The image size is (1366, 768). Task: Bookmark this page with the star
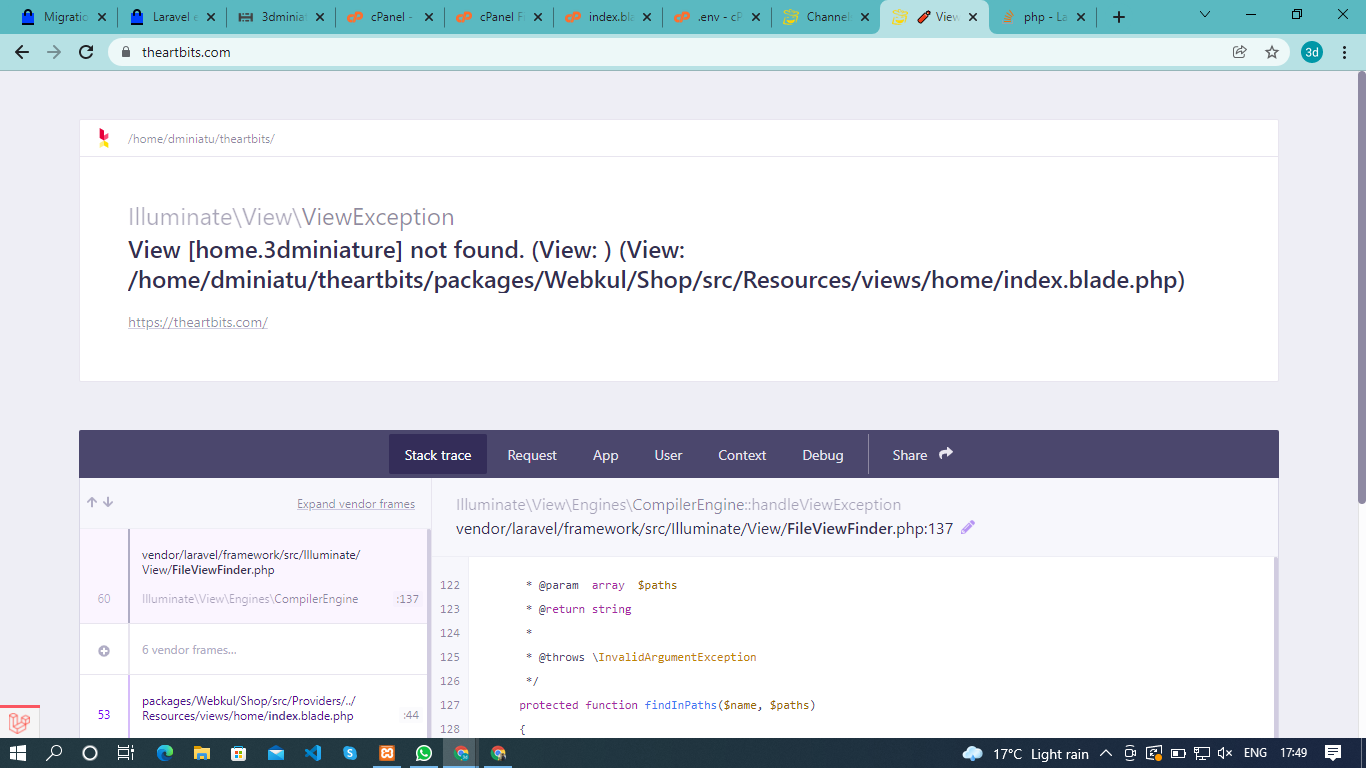coord(1272,52)
